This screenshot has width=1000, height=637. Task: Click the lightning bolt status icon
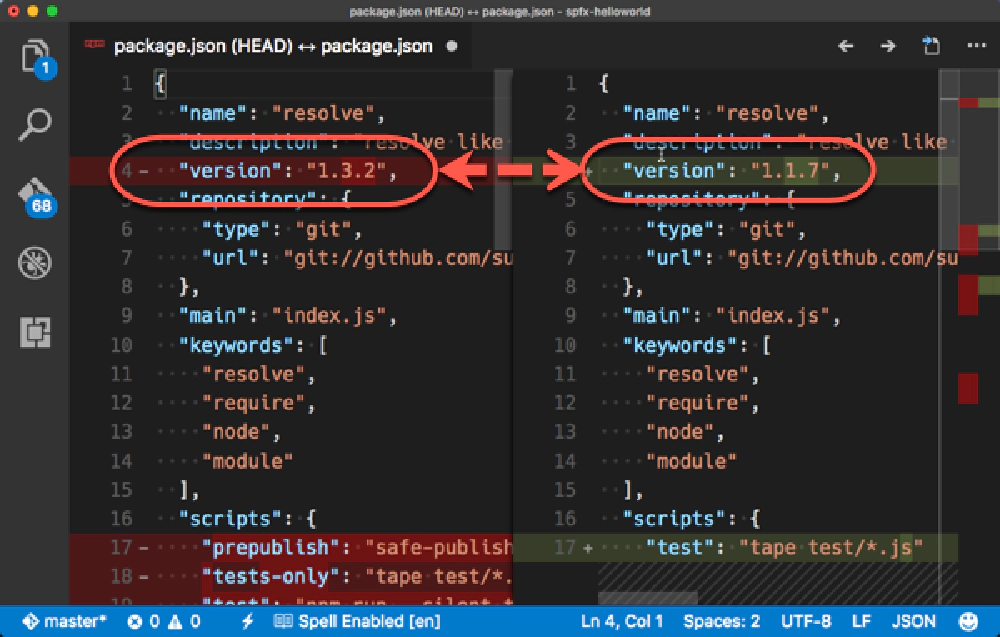(x=247, y=621)
